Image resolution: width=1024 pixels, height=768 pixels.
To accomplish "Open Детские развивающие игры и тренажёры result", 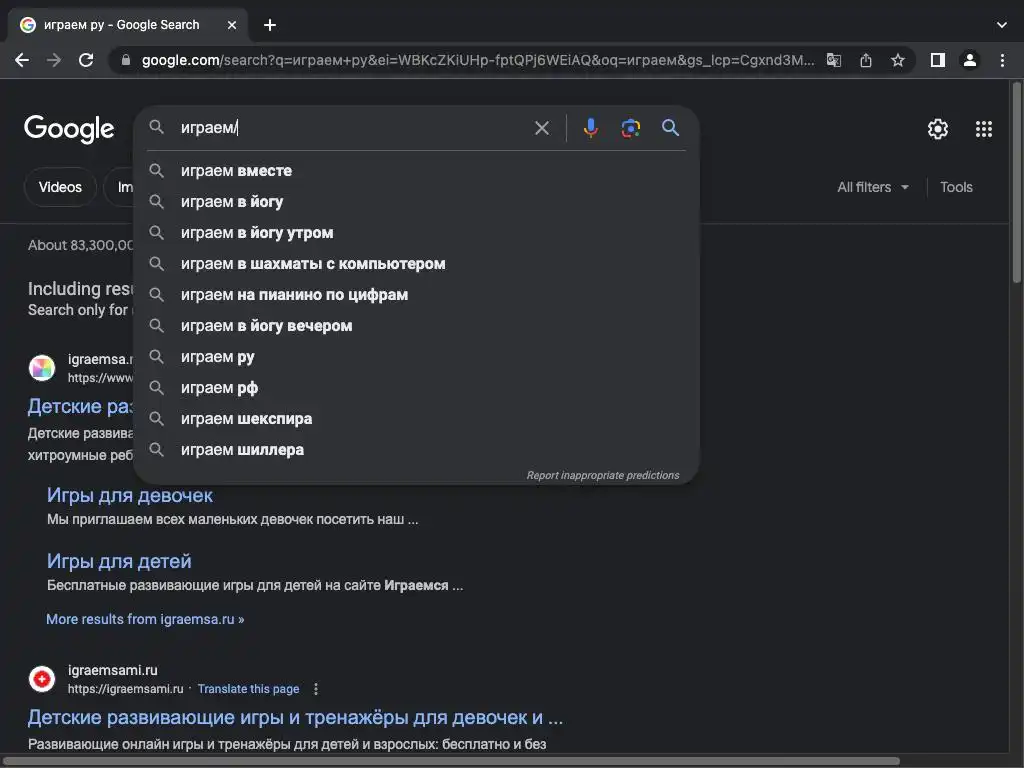I will [295, 718].
